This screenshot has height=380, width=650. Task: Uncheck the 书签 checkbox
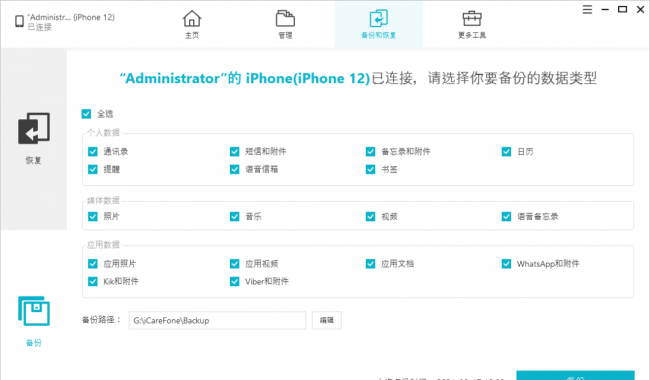(x=371, y=169)
